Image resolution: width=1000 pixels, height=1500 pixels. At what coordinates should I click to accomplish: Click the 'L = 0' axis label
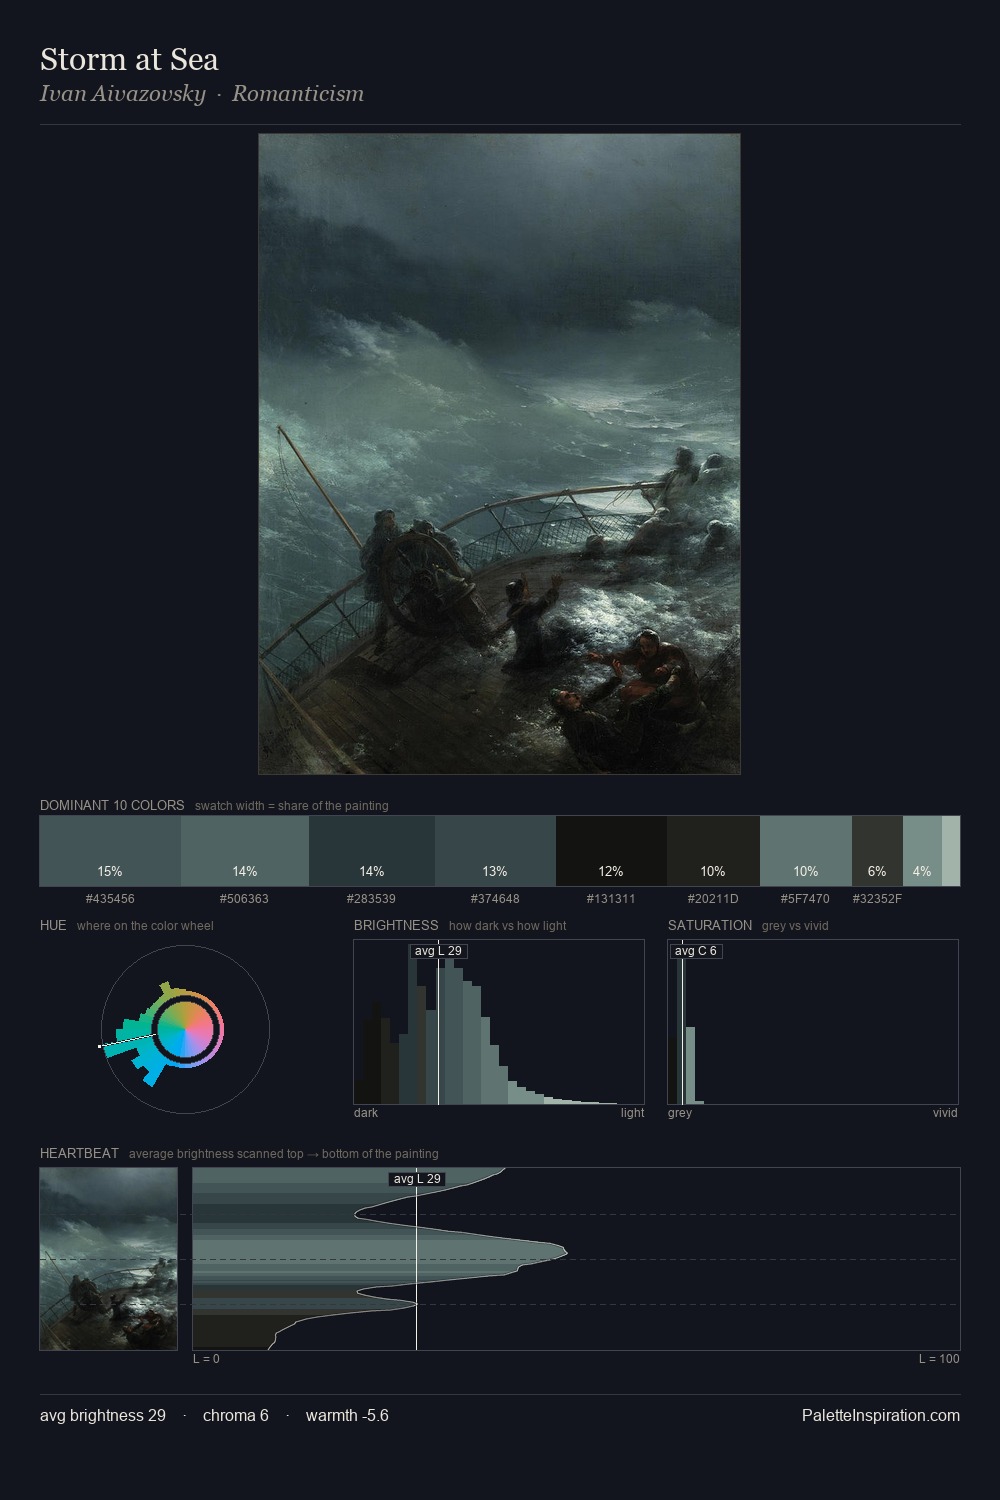point(206,1359)
